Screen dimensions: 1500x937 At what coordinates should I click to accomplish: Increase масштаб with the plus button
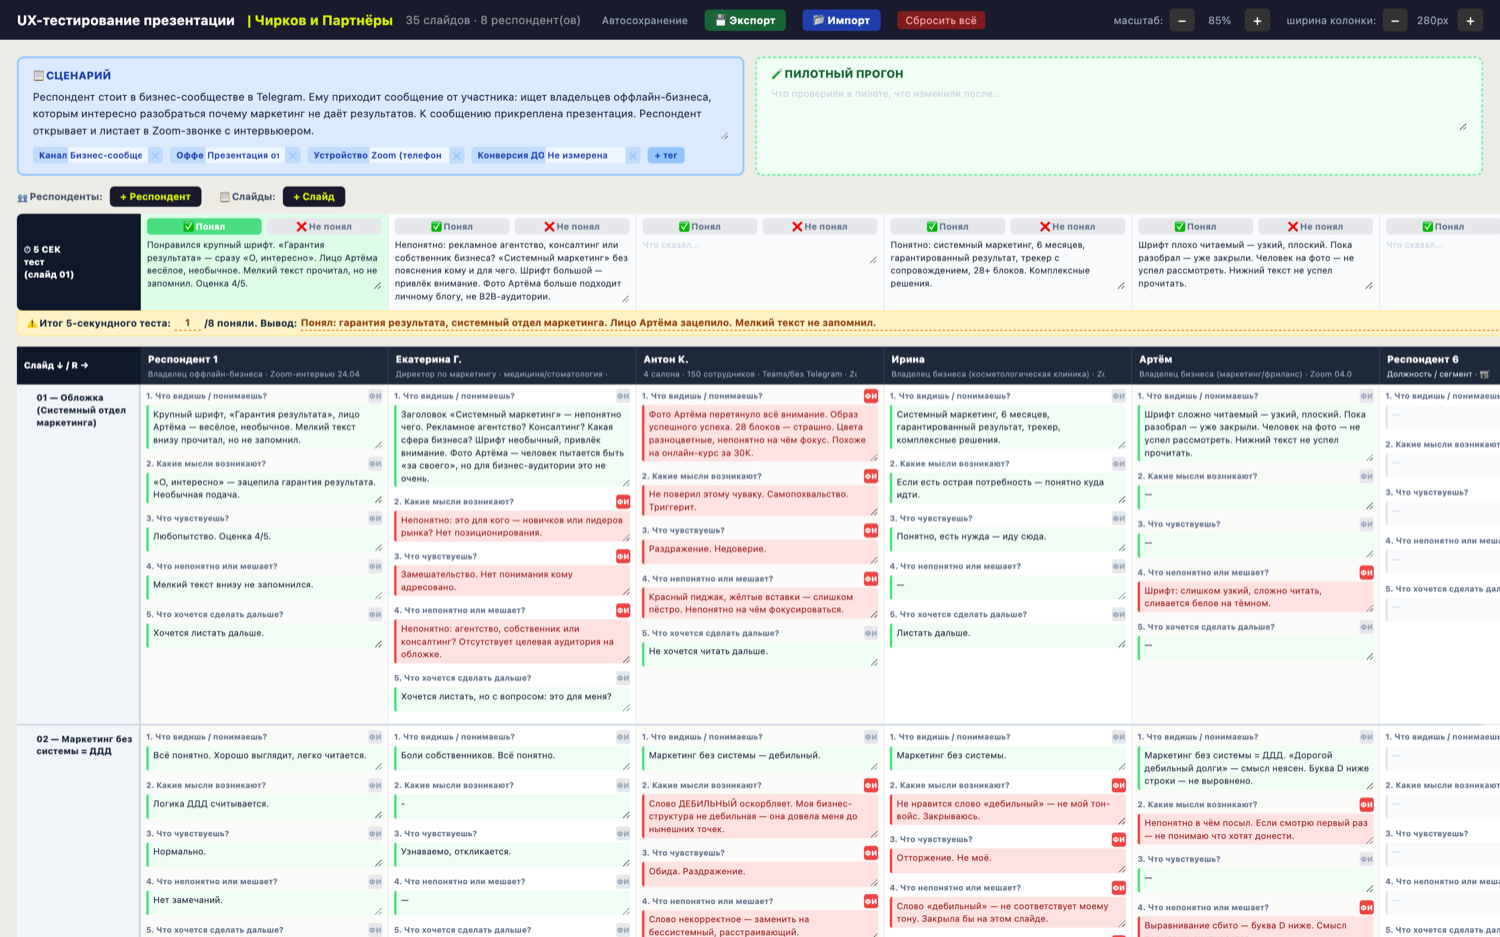point(1257,20)
